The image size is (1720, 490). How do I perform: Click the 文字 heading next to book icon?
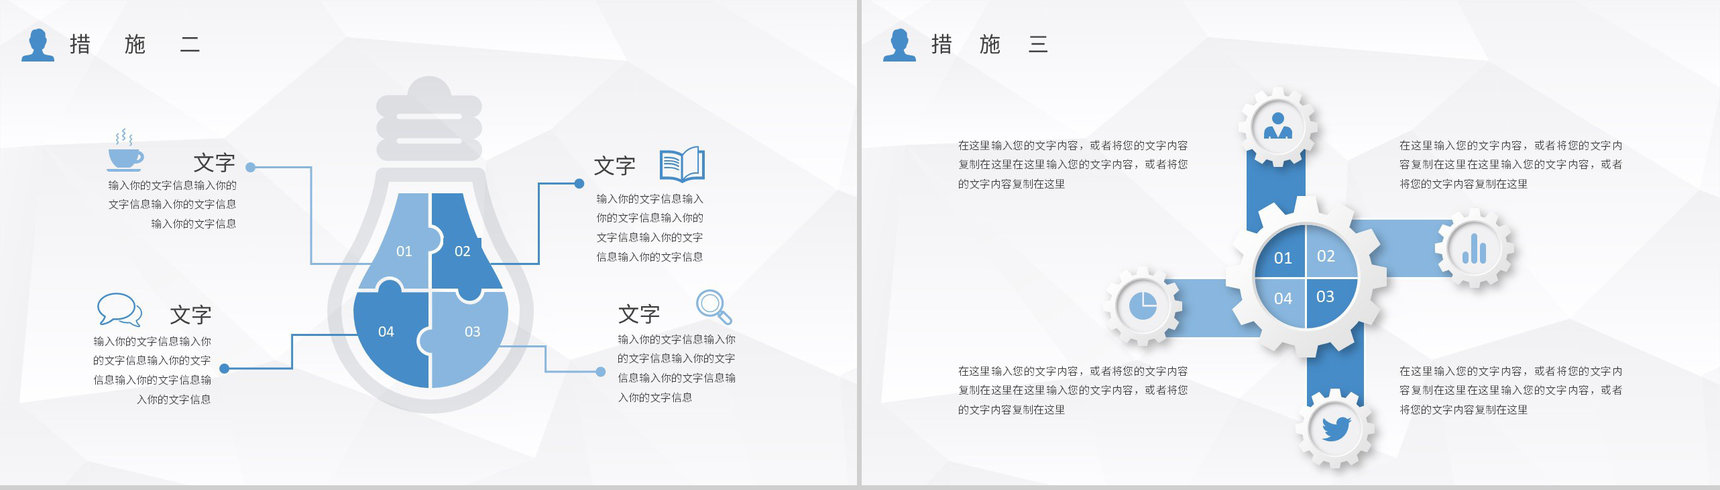click(615, 165)
